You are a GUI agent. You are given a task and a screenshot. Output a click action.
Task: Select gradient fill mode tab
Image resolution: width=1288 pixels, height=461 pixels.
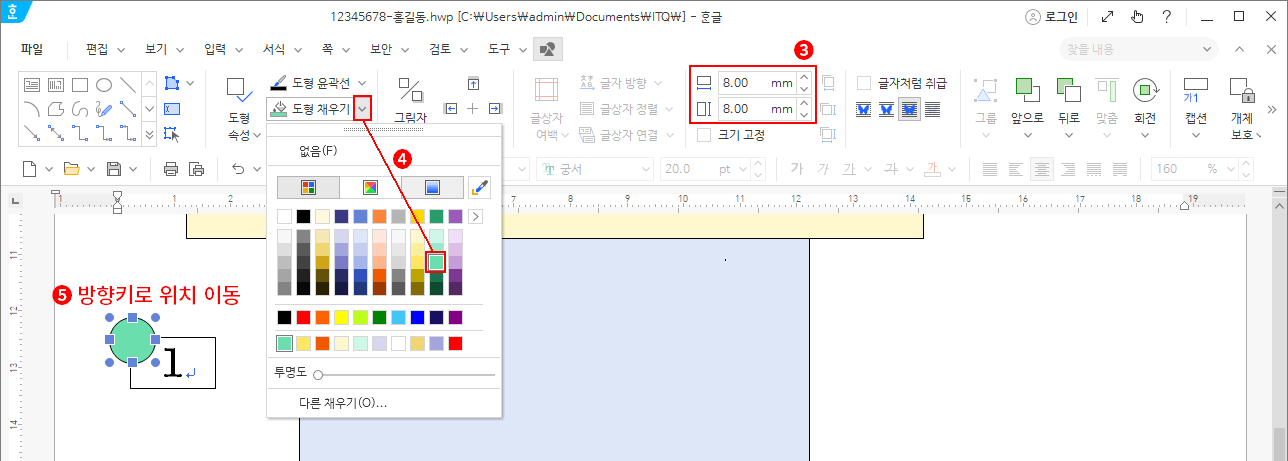pos(432,187)
